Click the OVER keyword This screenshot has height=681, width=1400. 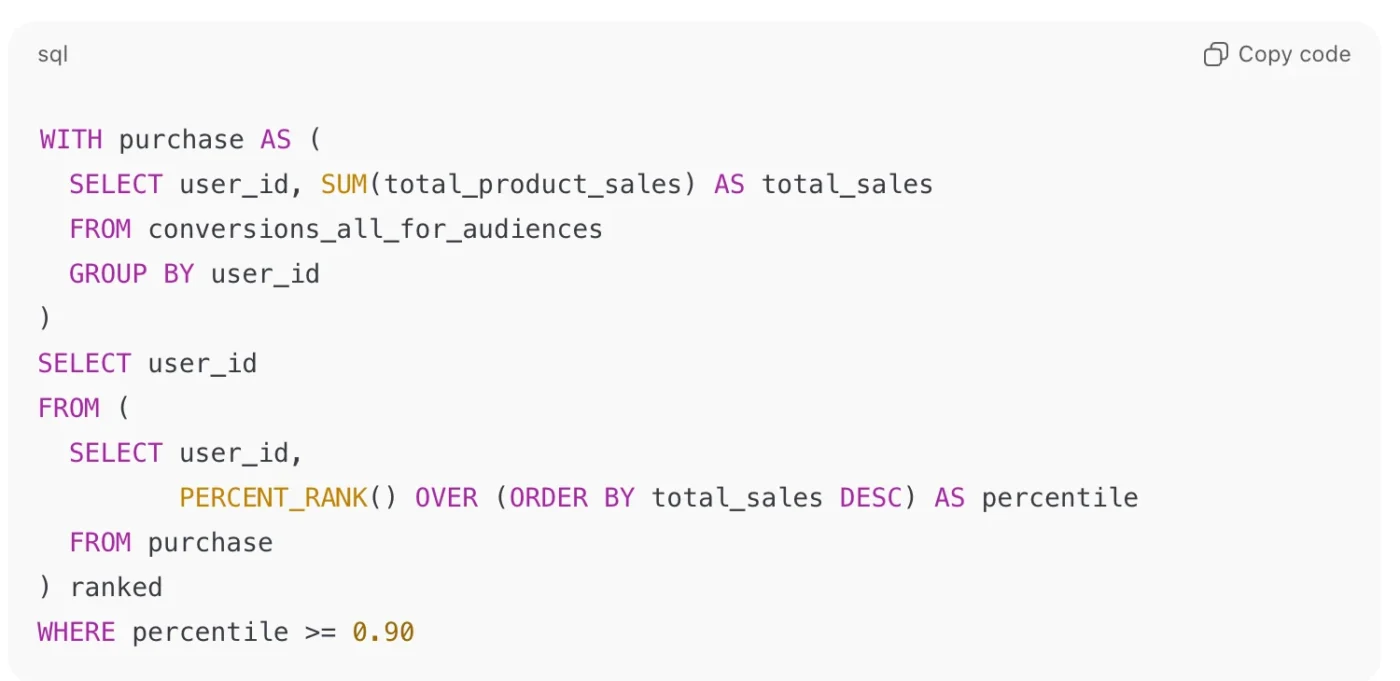tap(446, 497)
